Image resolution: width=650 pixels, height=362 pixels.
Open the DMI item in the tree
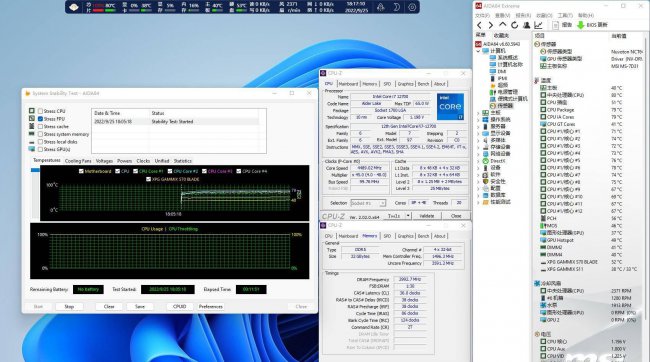tap(502, 71)
